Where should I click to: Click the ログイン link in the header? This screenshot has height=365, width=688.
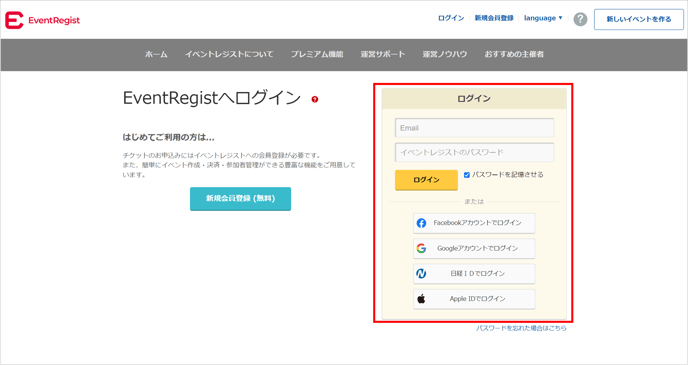coord(451,18)
